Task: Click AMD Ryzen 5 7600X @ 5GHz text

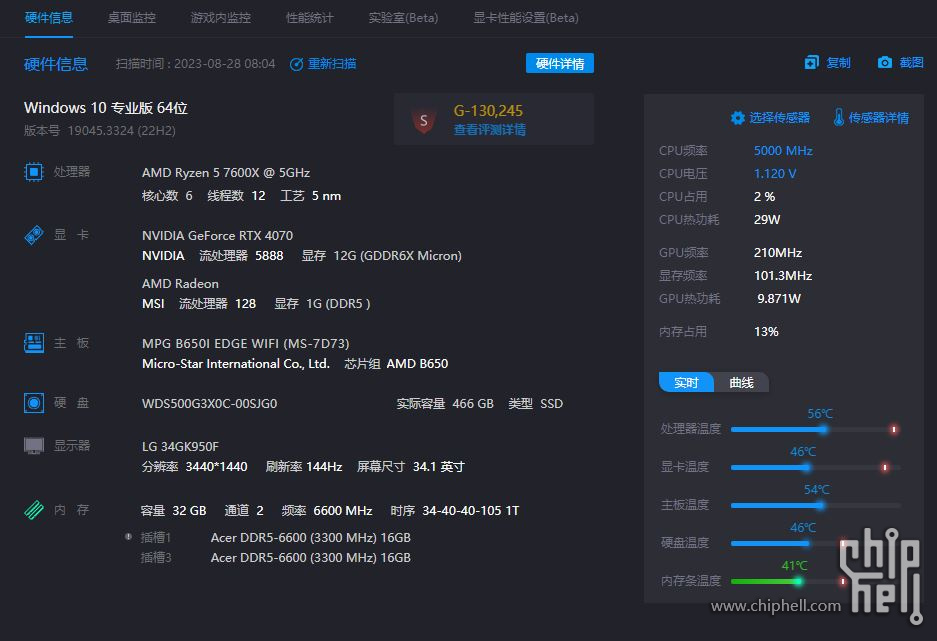Action: [x=226, y=173]
